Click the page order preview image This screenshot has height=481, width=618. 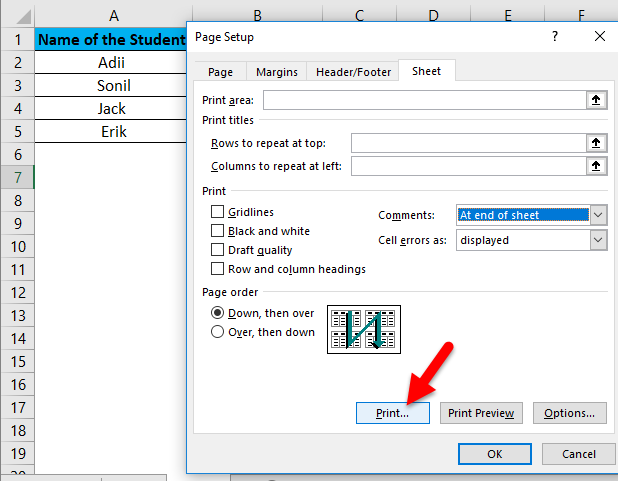tap(364, 330)
